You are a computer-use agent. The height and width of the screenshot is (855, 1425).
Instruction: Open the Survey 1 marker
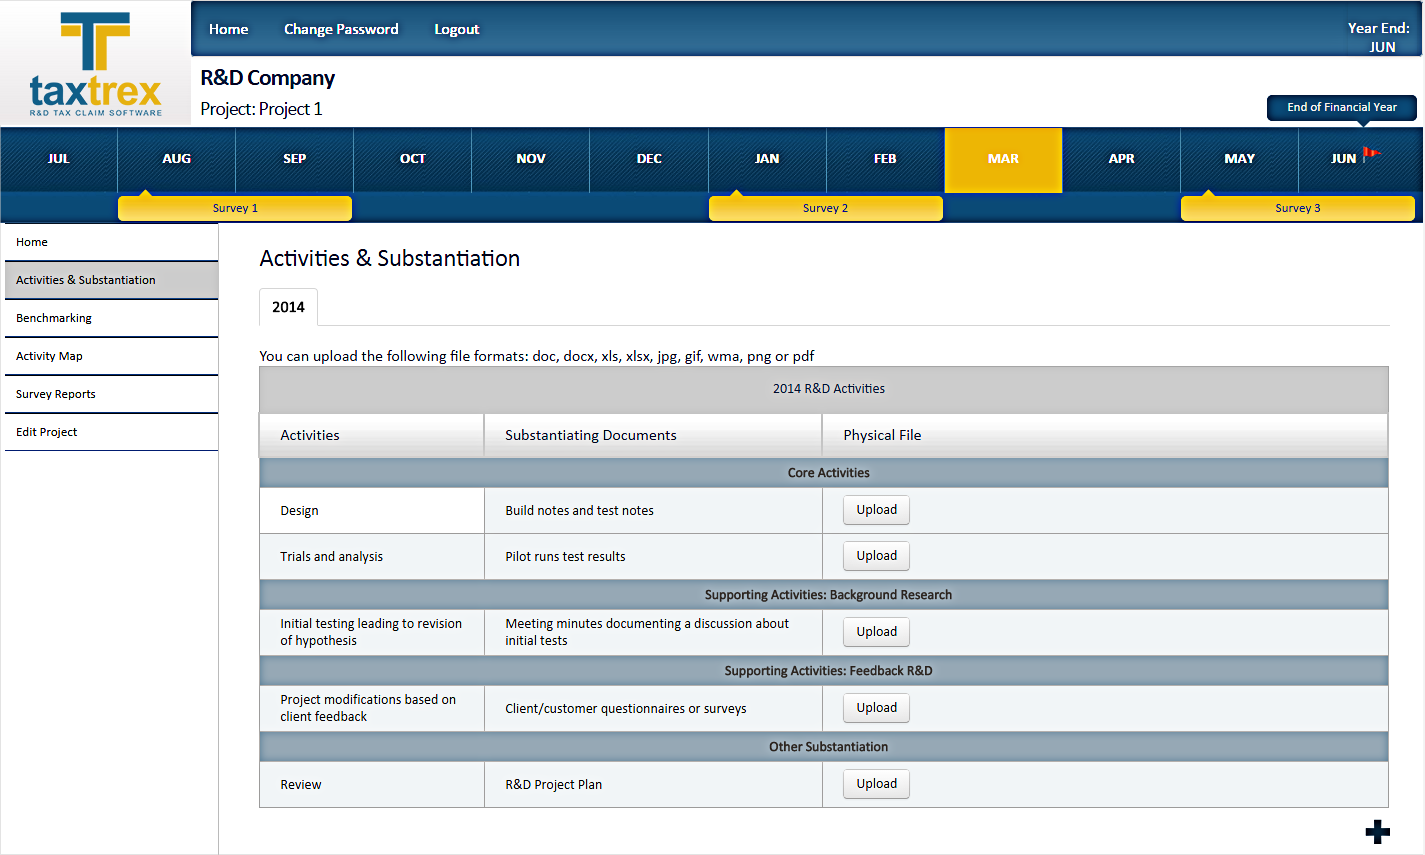click(235, 208)
